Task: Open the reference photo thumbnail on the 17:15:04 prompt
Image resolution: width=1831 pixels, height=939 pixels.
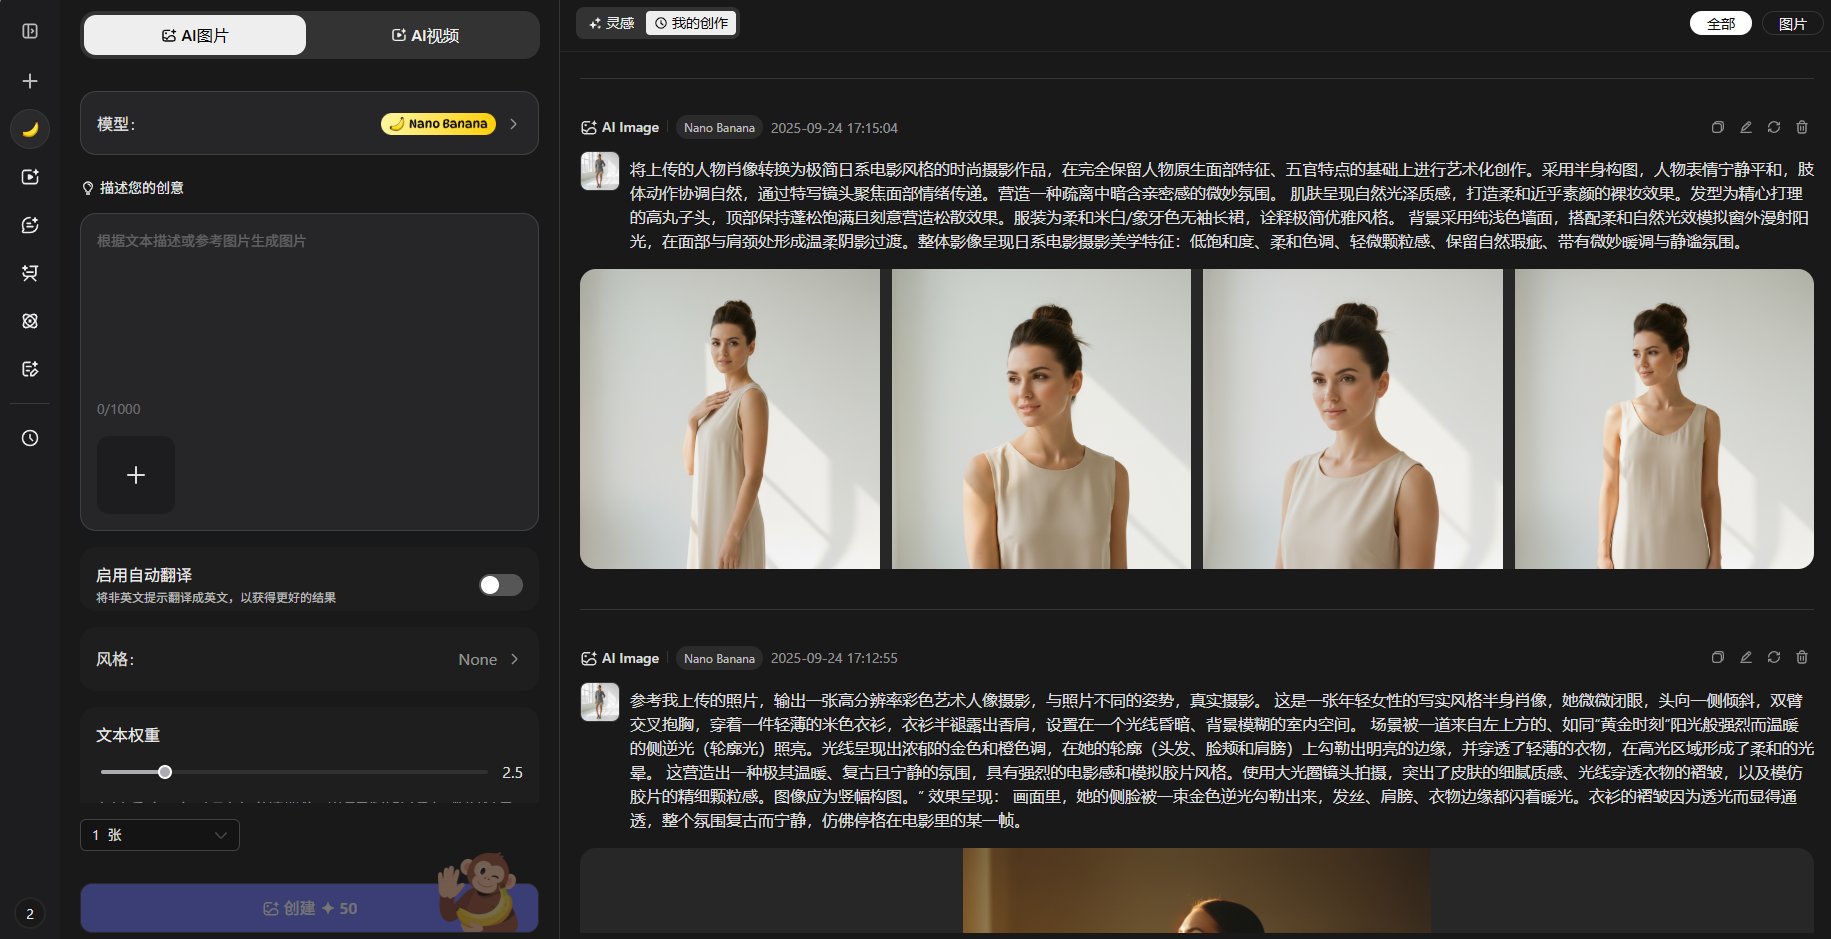Action: pos(600,171)
